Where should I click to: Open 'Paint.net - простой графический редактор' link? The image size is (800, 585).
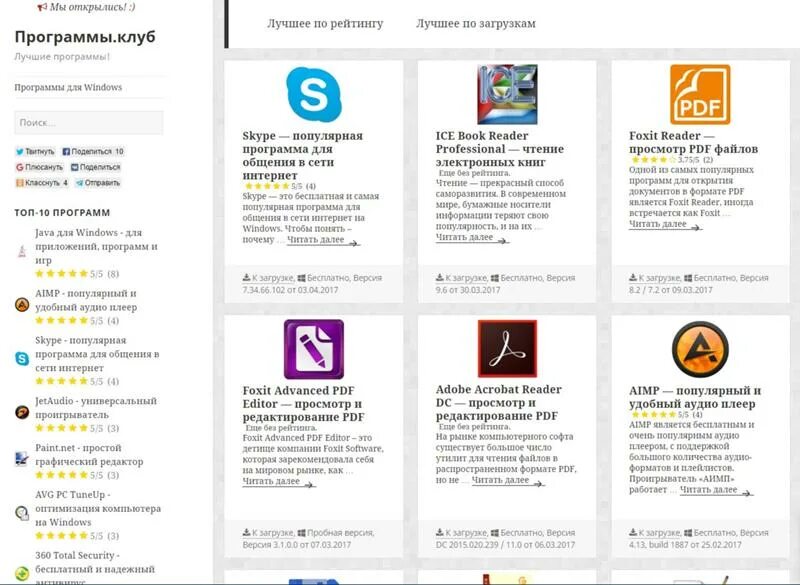pyautogui.click(x=89, y=454)
